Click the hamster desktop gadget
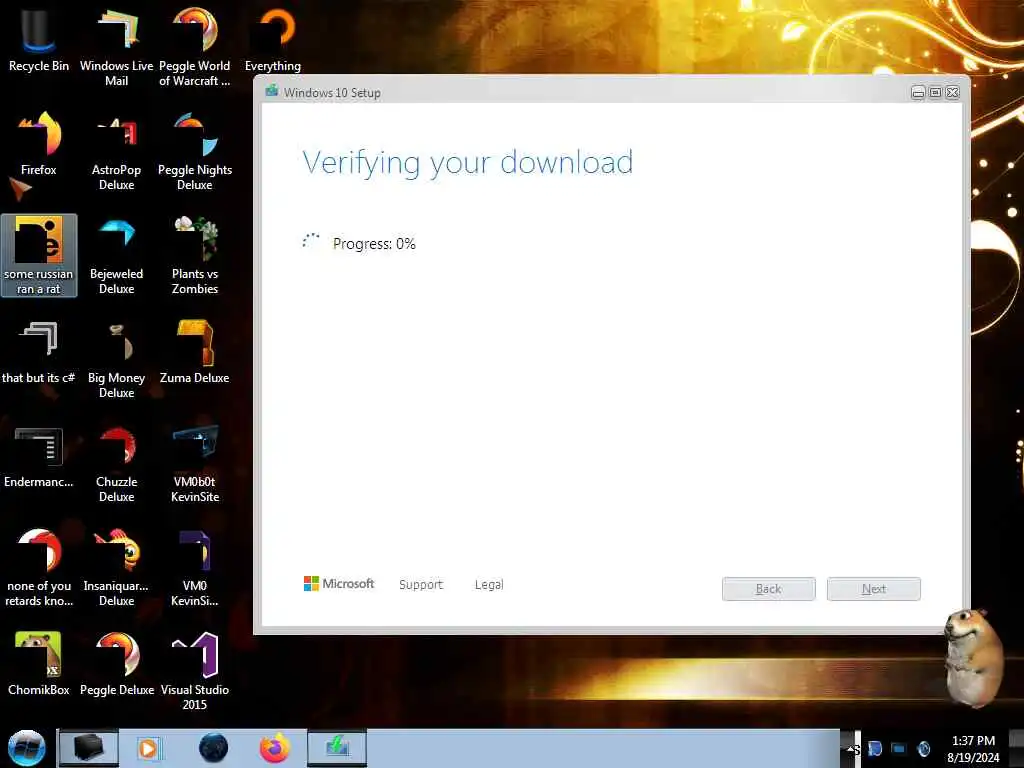This screenshot has width=1024, height=768. [974, 657]
